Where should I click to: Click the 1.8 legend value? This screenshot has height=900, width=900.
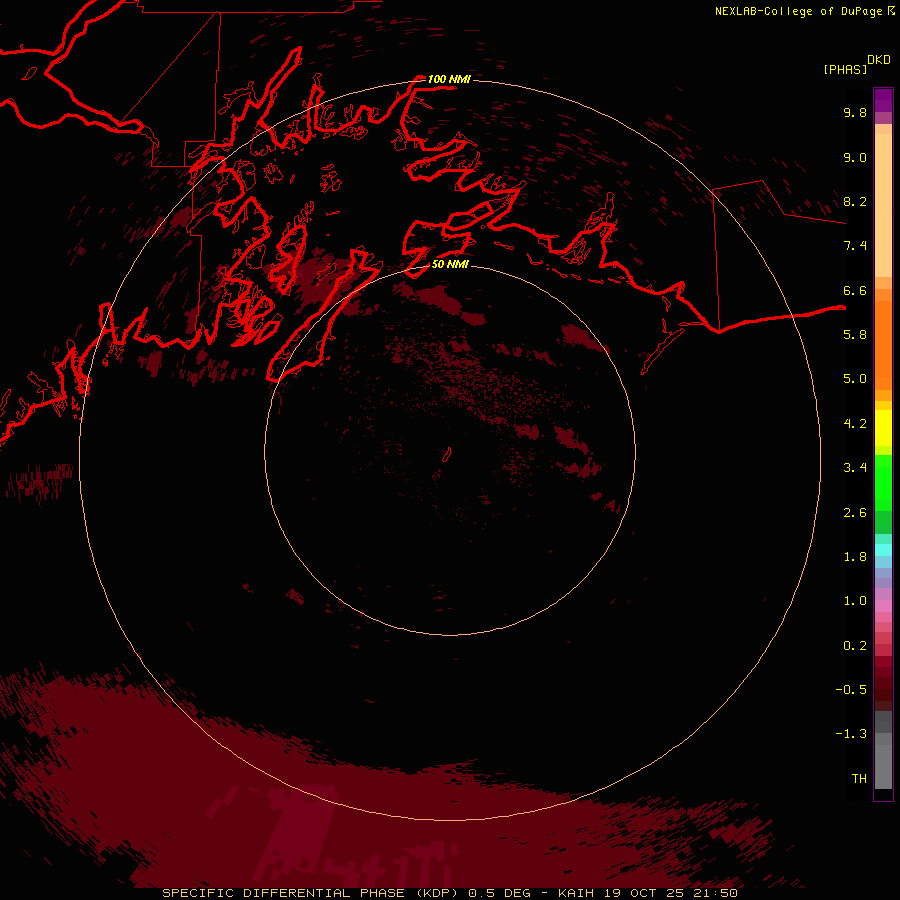(x=855, y=557)
